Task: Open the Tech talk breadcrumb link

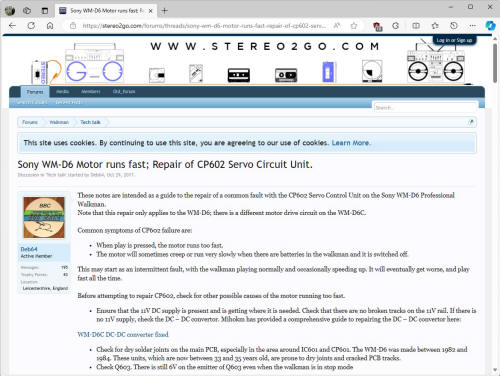Action: pos(90,122)
